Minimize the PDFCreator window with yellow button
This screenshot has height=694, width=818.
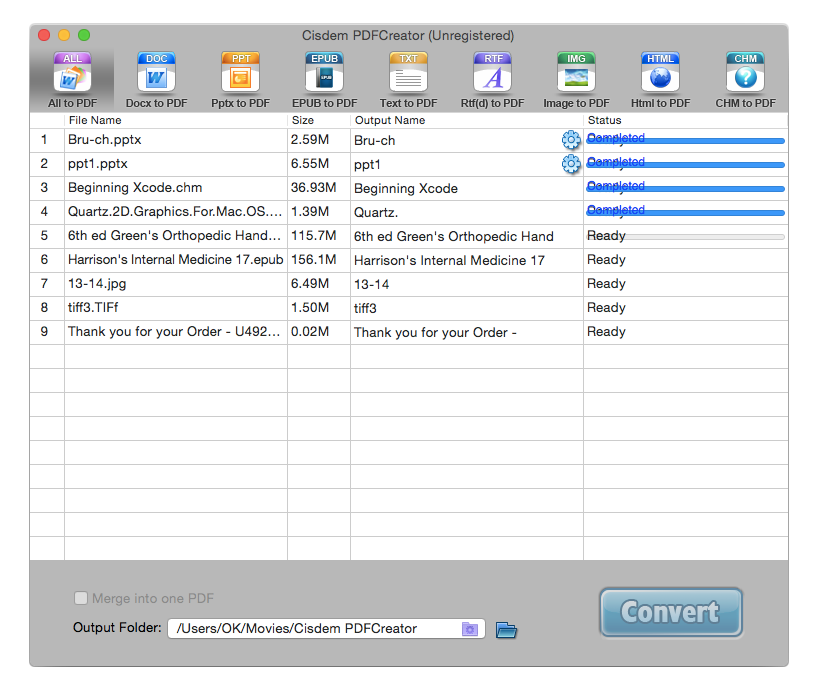tap(64, 35)
